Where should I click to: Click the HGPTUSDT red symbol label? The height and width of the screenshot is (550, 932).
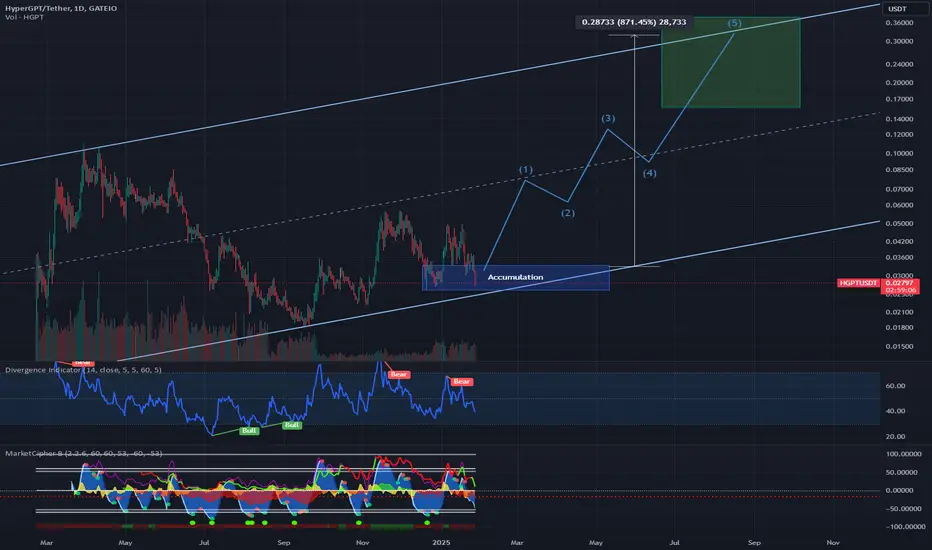point(858,283)
